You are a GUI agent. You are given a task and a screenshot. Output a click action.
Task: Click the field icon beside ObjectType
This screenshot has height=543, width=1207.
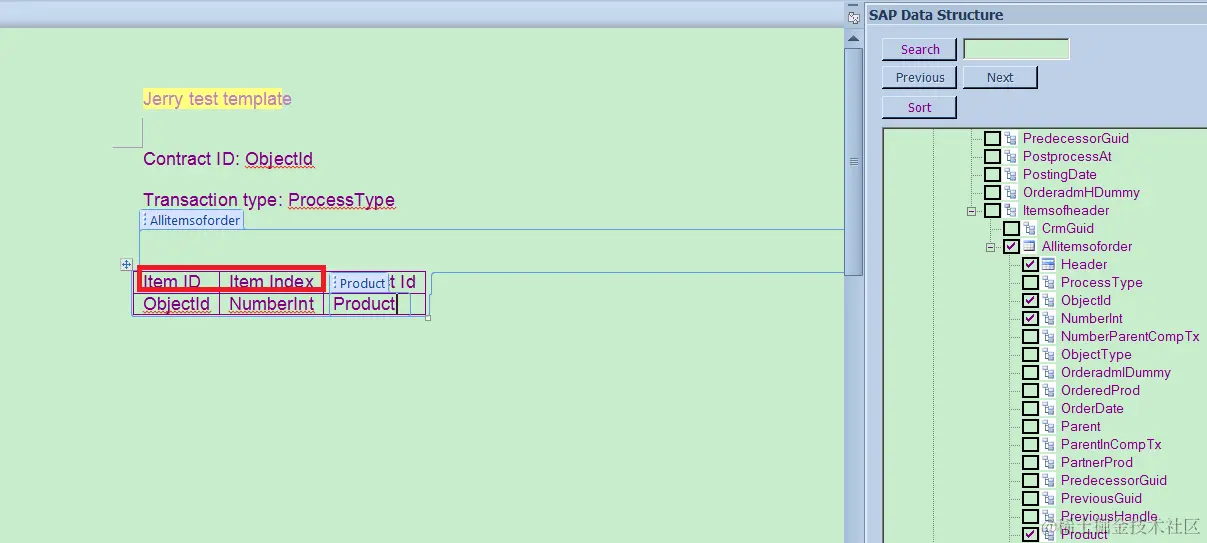tap(1049, 354)
